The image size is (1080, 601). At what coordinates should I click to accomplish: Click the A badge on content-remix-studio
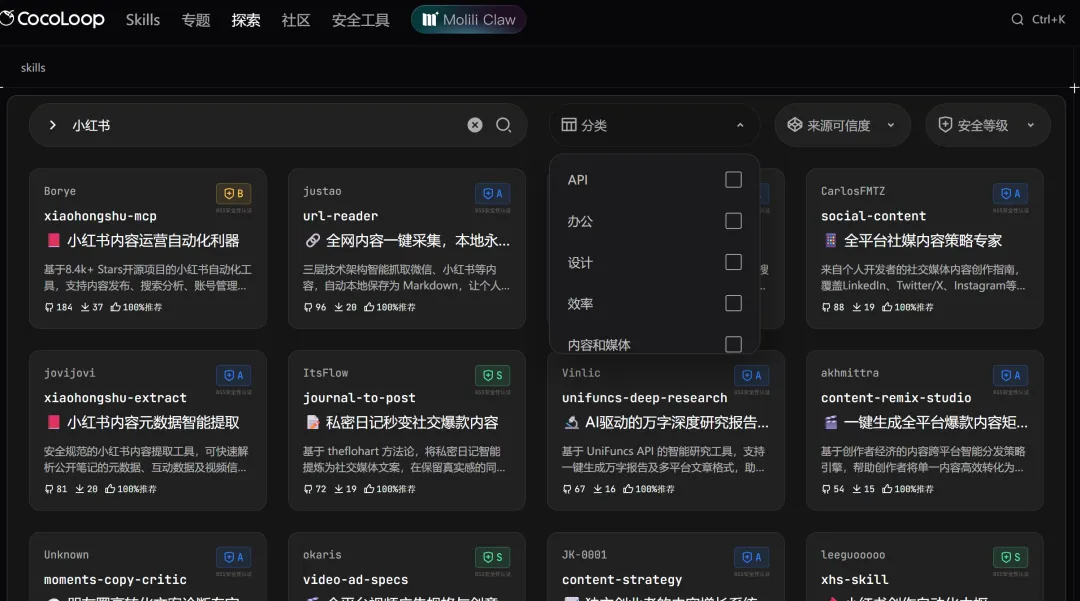(1010, 375)
